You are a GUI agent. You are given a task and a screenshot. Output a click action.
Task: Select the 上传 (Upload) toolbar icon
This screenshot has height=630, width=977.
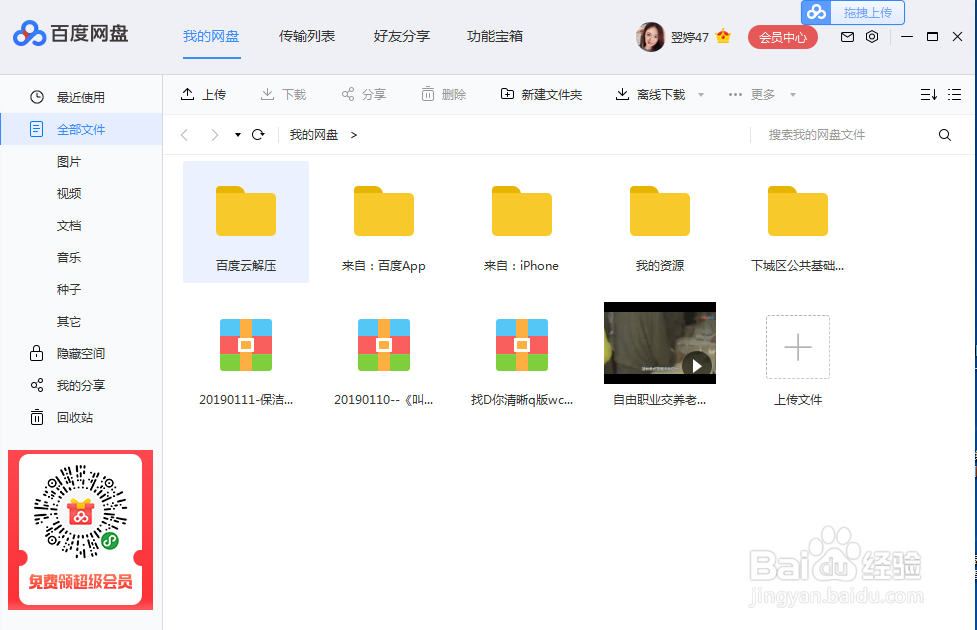coord(203,93)
